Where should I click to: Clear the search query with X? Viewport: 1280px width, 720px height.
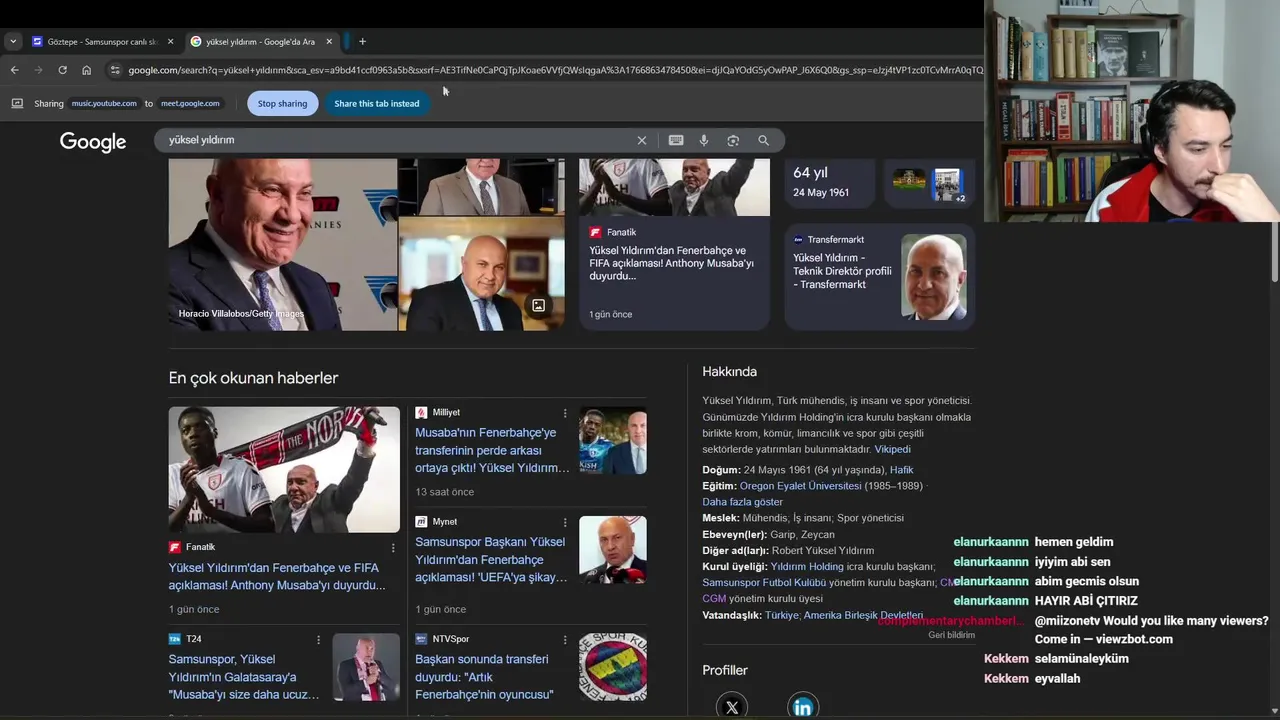coord(642,141)
